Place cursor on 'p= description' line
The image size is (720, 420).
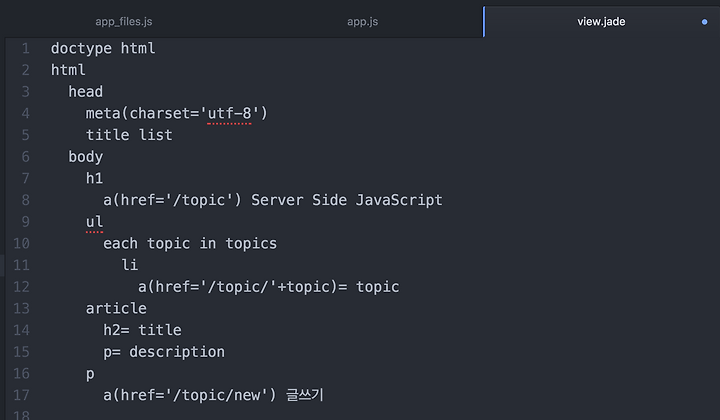[164, 352]
